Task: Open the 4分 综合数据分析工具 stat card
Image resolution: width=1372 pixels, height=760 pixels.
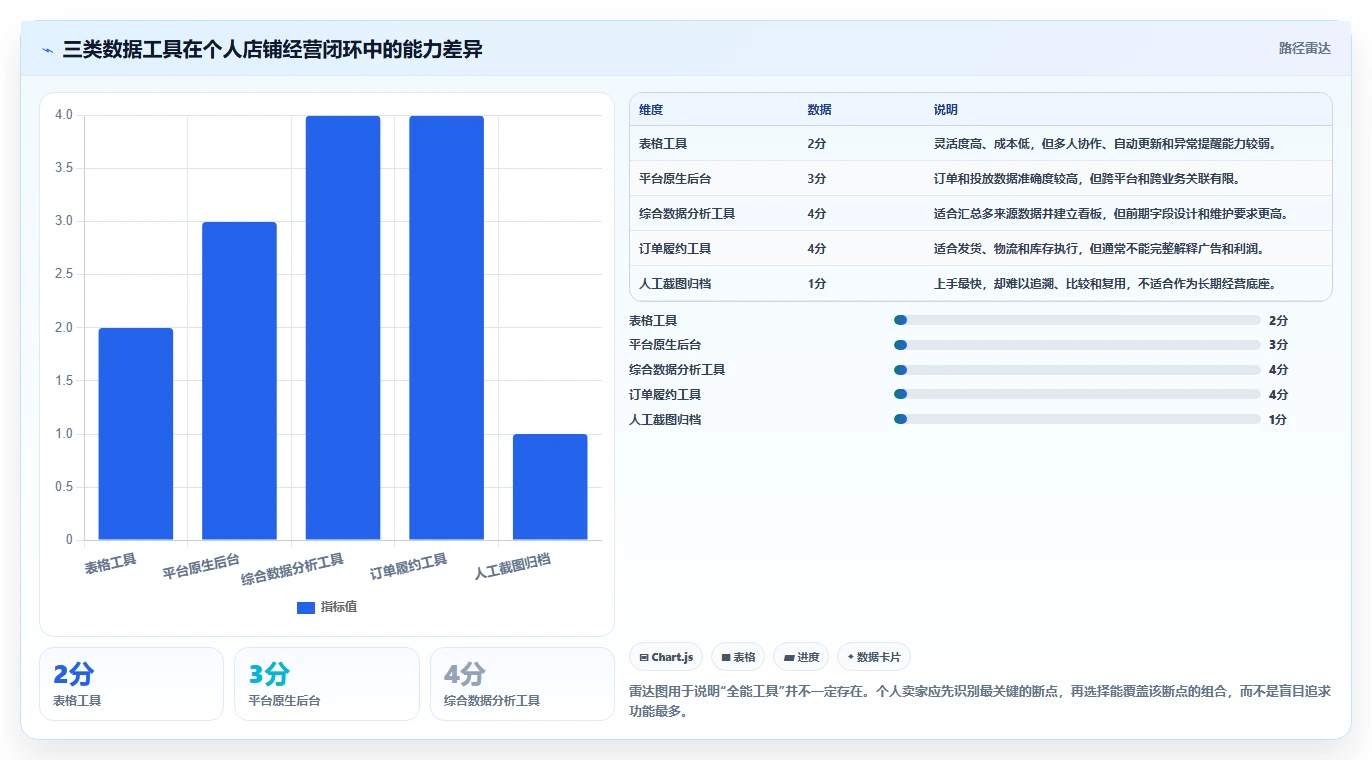Action: (522, 684)
